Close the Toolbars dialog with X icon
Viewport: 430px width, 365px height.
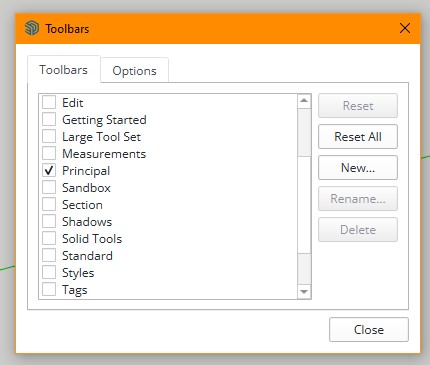(405, 28)
